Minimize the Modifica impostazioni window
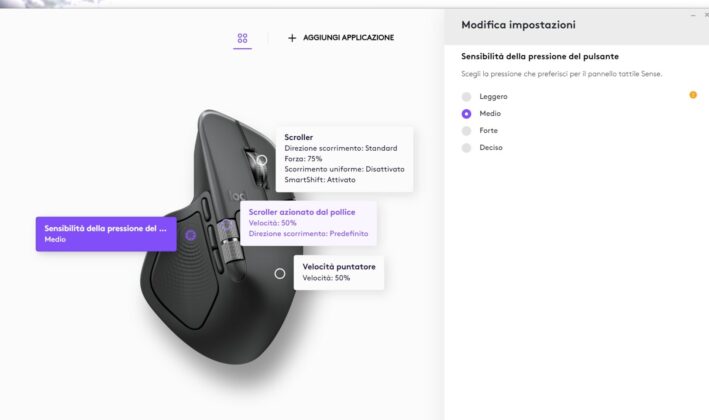Viewport: 709px width, 420px height. [x=693, y=15]
